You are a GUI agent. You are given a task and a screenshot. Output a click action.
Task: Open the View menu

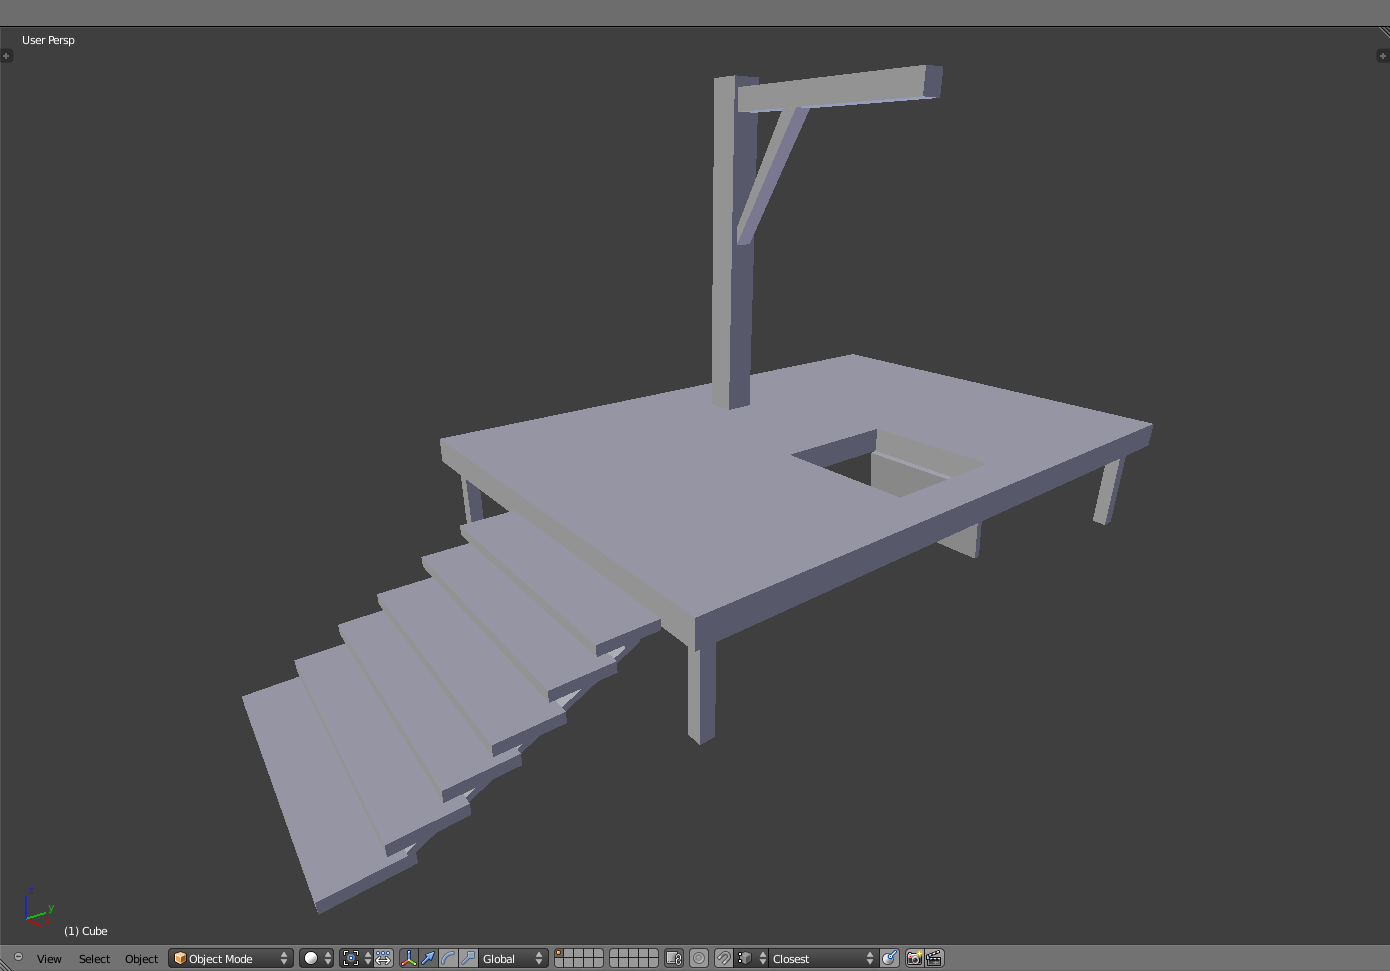coord(49,959)
